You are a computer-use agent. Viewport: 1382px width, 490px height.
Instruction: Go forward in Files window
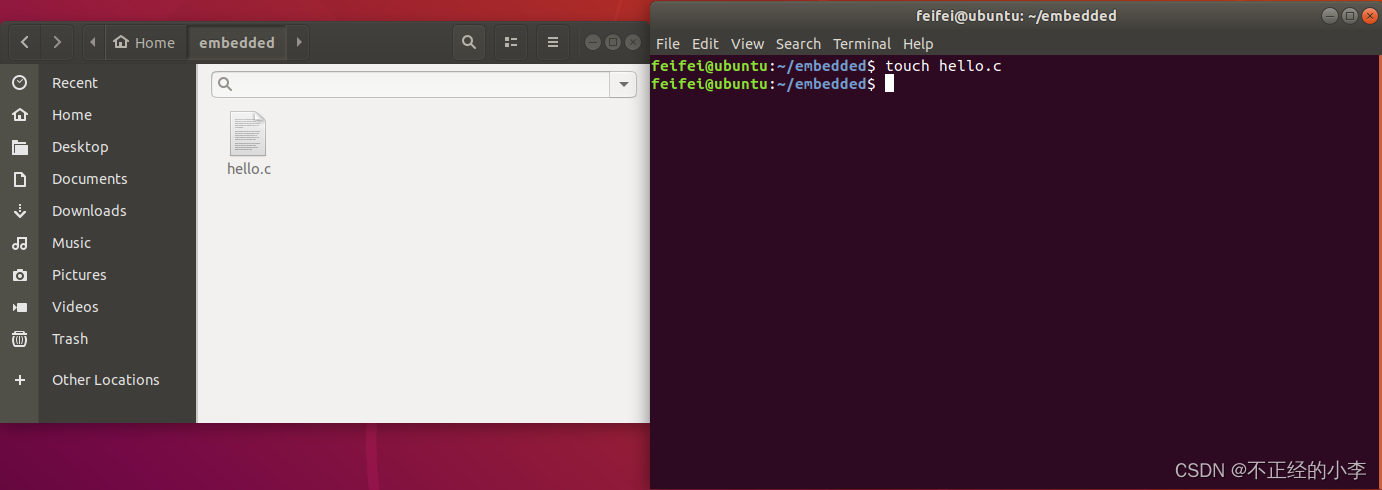[x=57, y=42]
